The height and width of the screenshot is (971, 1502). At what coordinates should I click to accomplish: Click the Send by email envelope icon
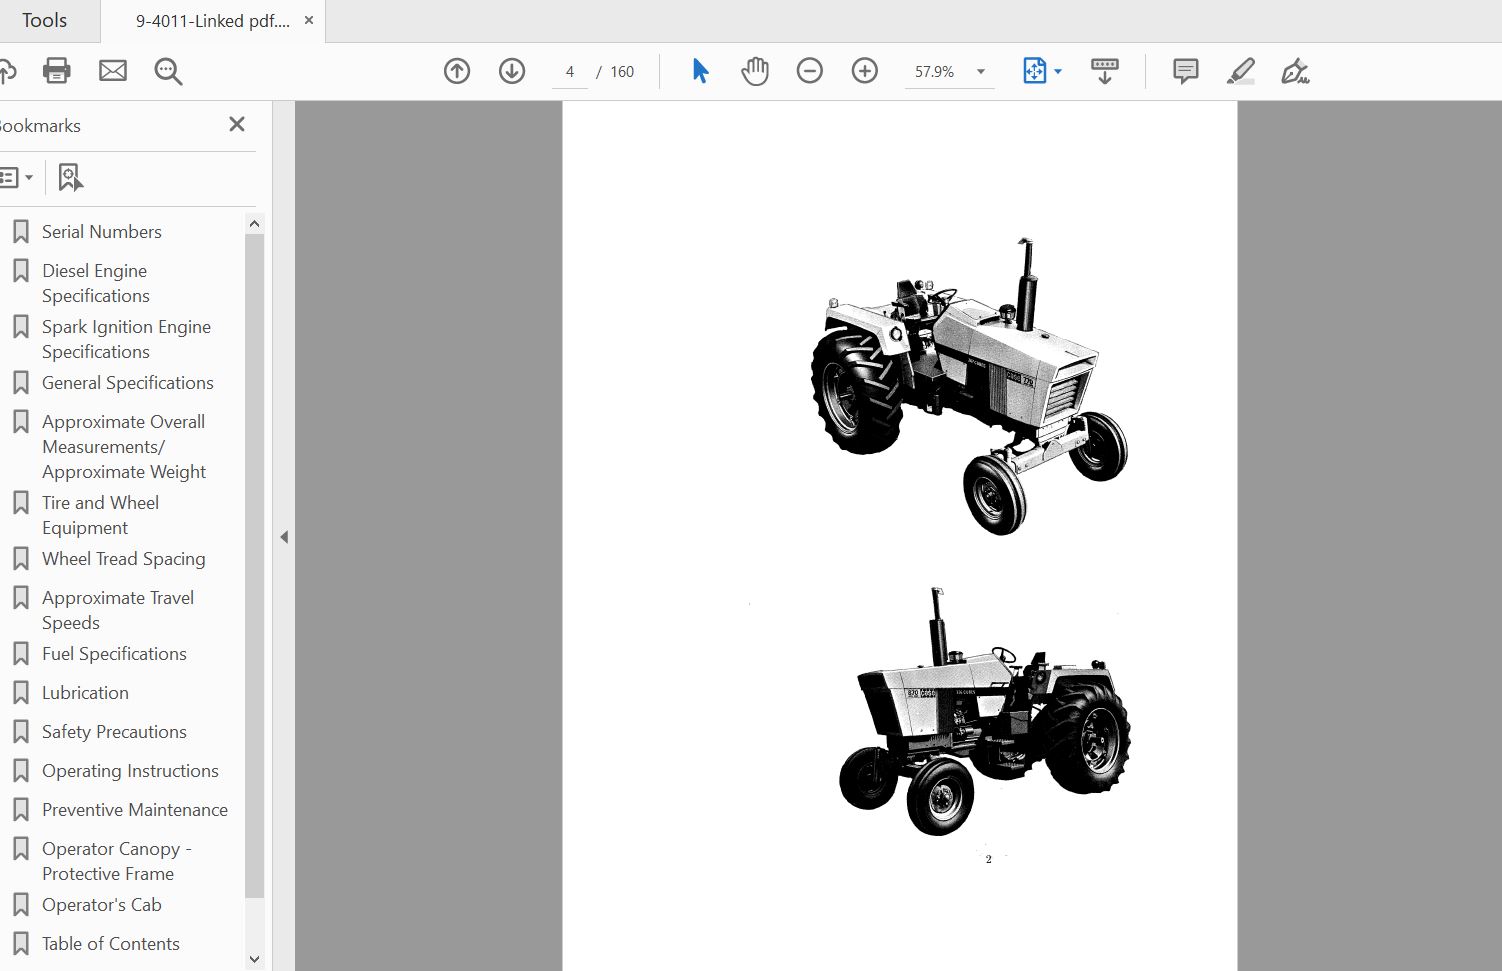point(113,71)
